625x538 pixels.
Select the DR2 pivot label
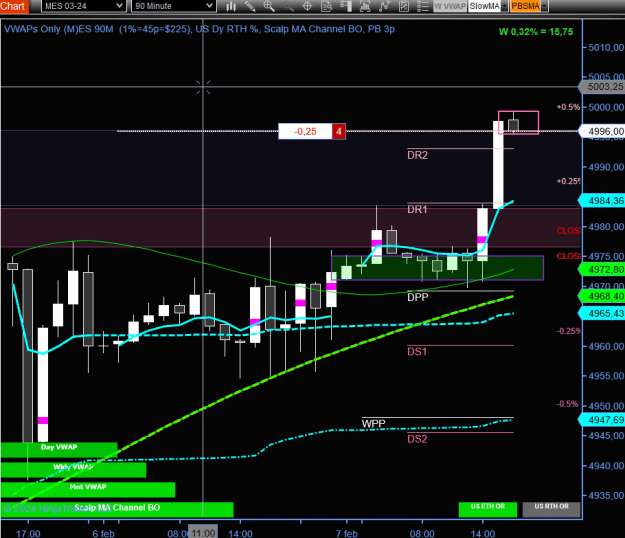(417, 155)
